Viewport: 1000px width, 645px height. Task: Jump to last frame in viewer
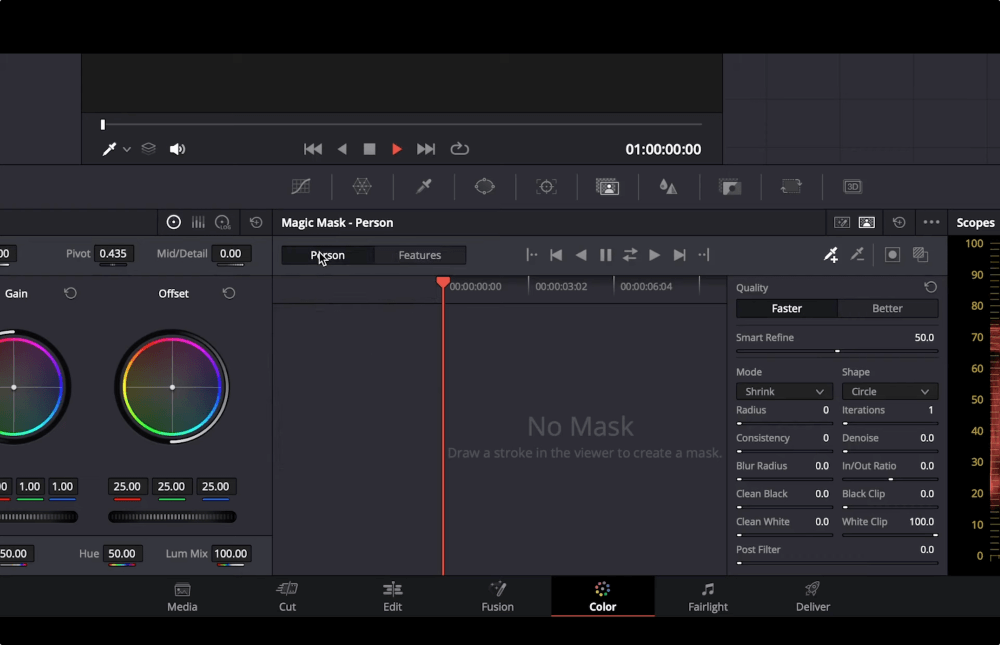(426, 149)
